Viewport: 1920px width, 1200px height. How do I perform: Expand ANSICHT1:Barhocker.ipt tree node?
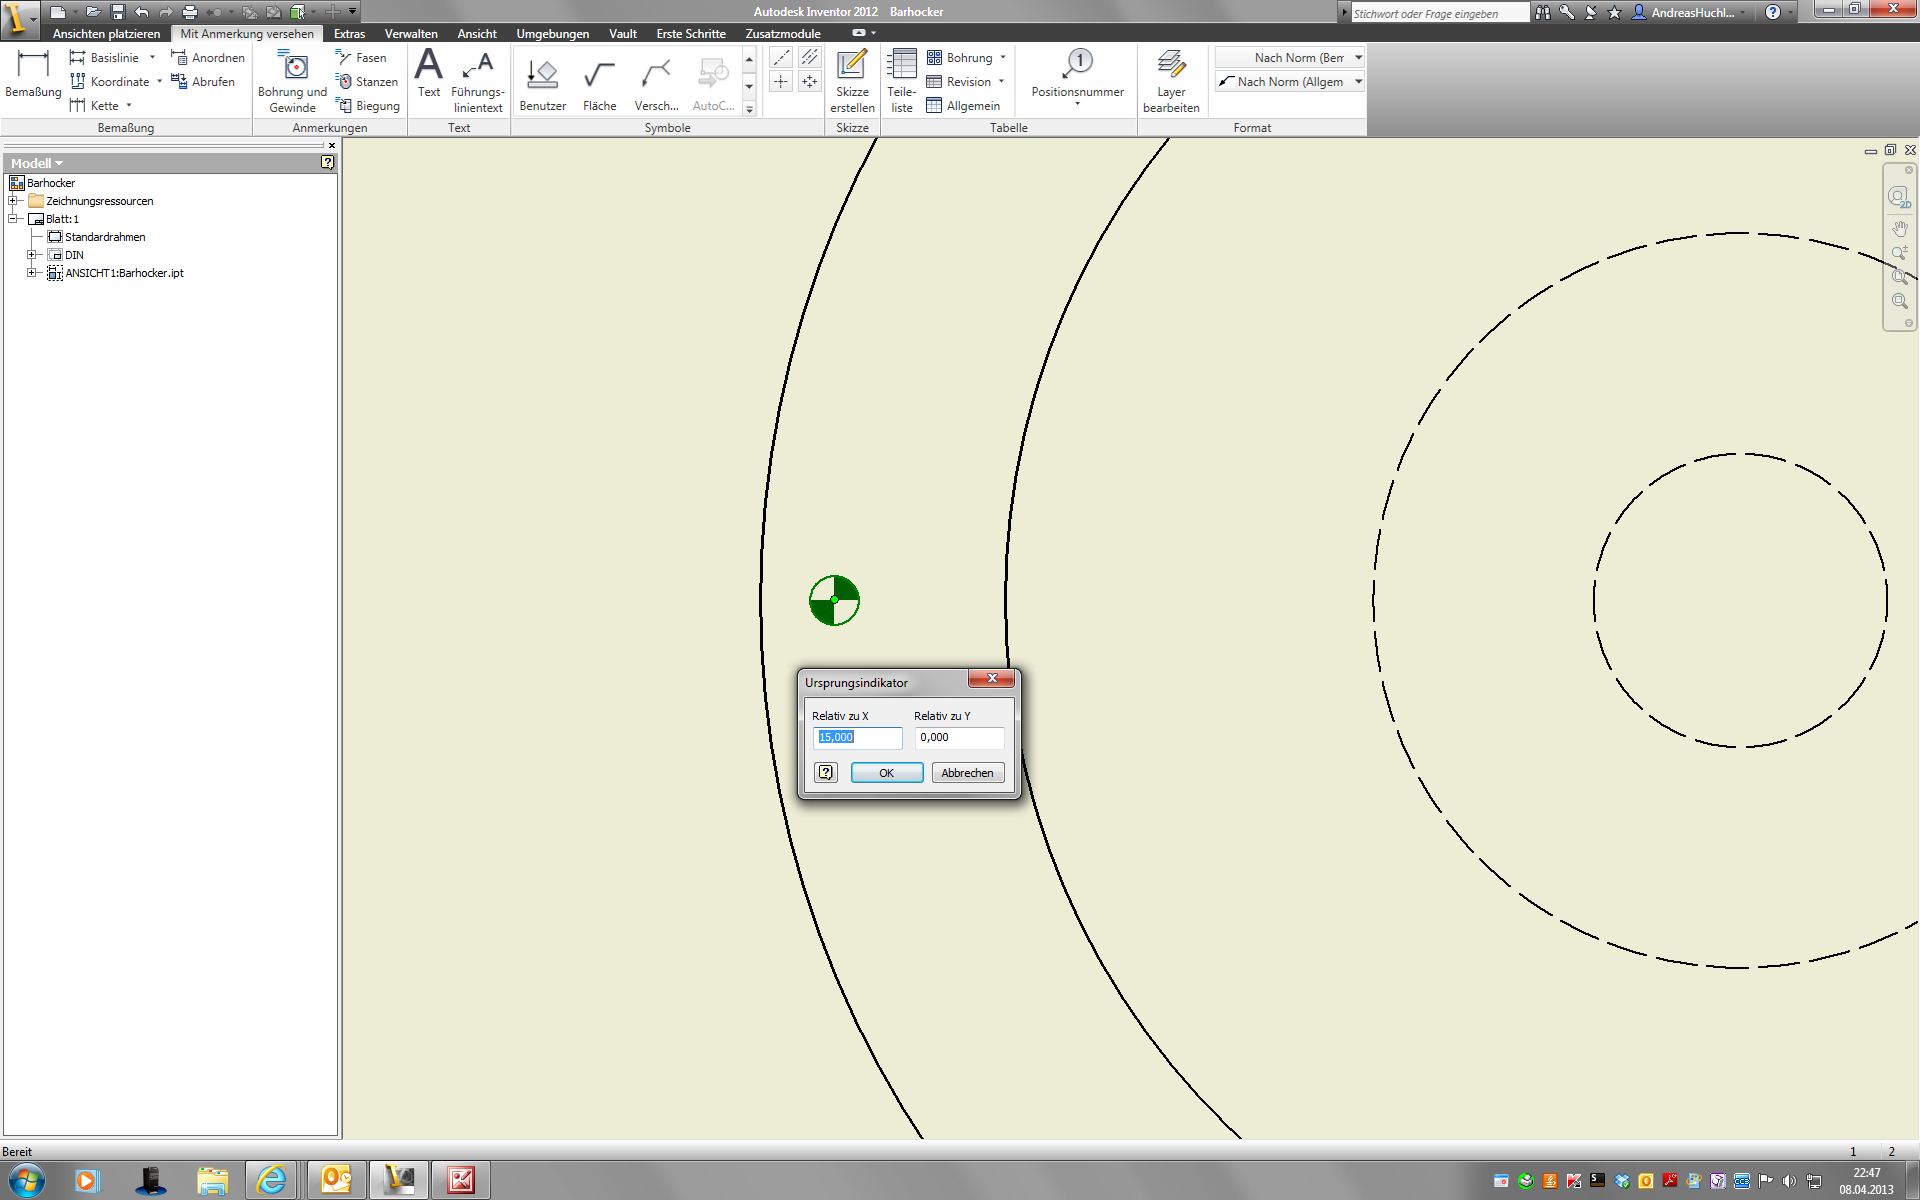[x=32, y=273]
